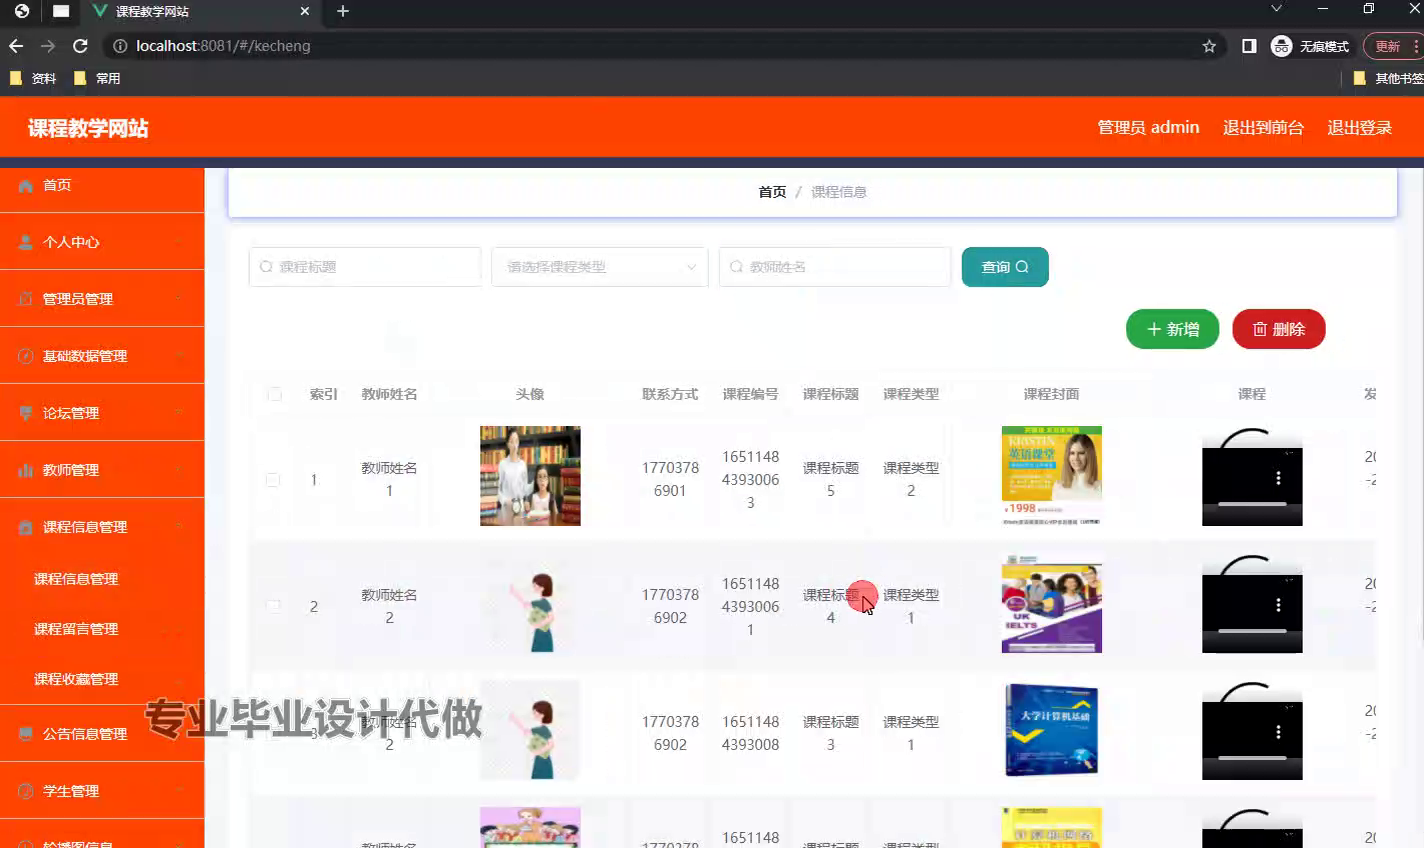The height and width of the screenshot is (848, 1424).
Task: Open video options menu in row 3
Action: (x=1278, y=732)
